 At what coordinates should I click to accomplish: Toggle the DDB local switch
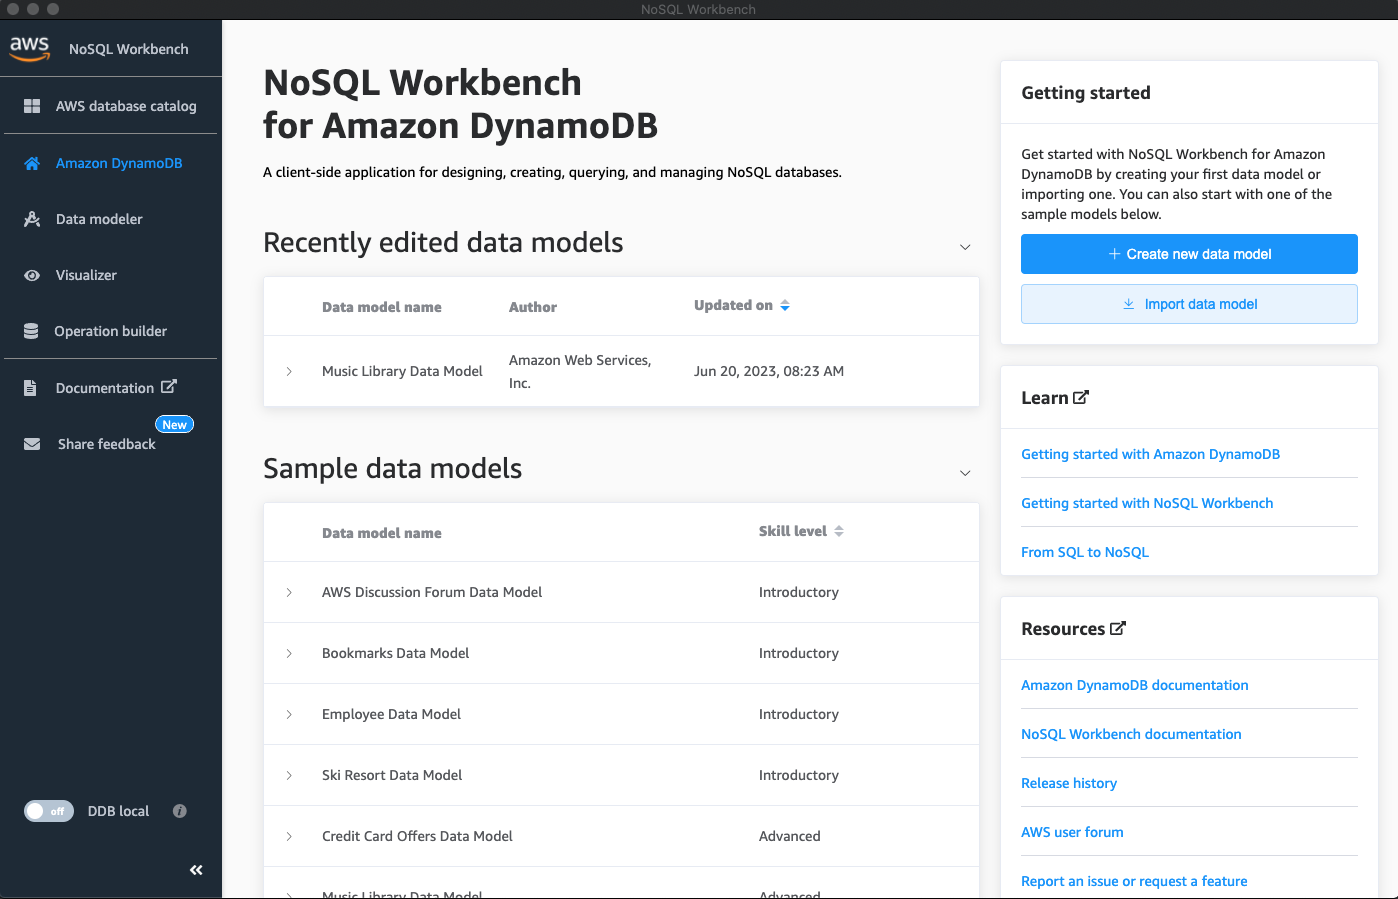click(49, 811)
